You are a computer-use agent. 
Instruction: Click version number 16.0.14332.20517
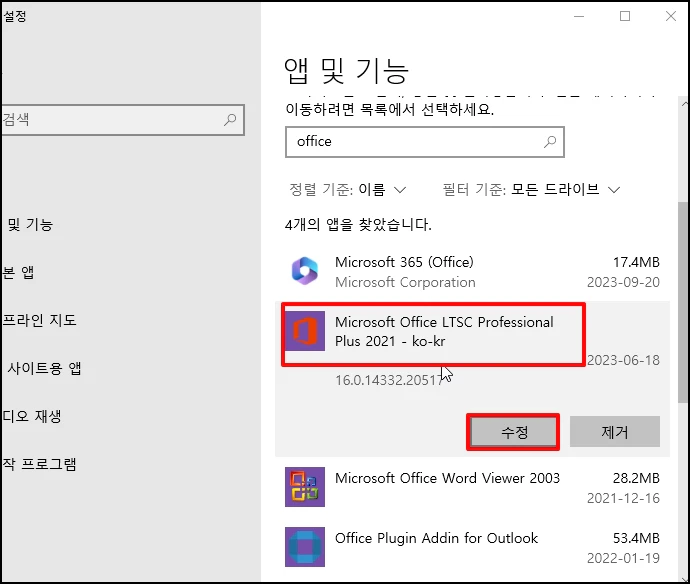389,380
